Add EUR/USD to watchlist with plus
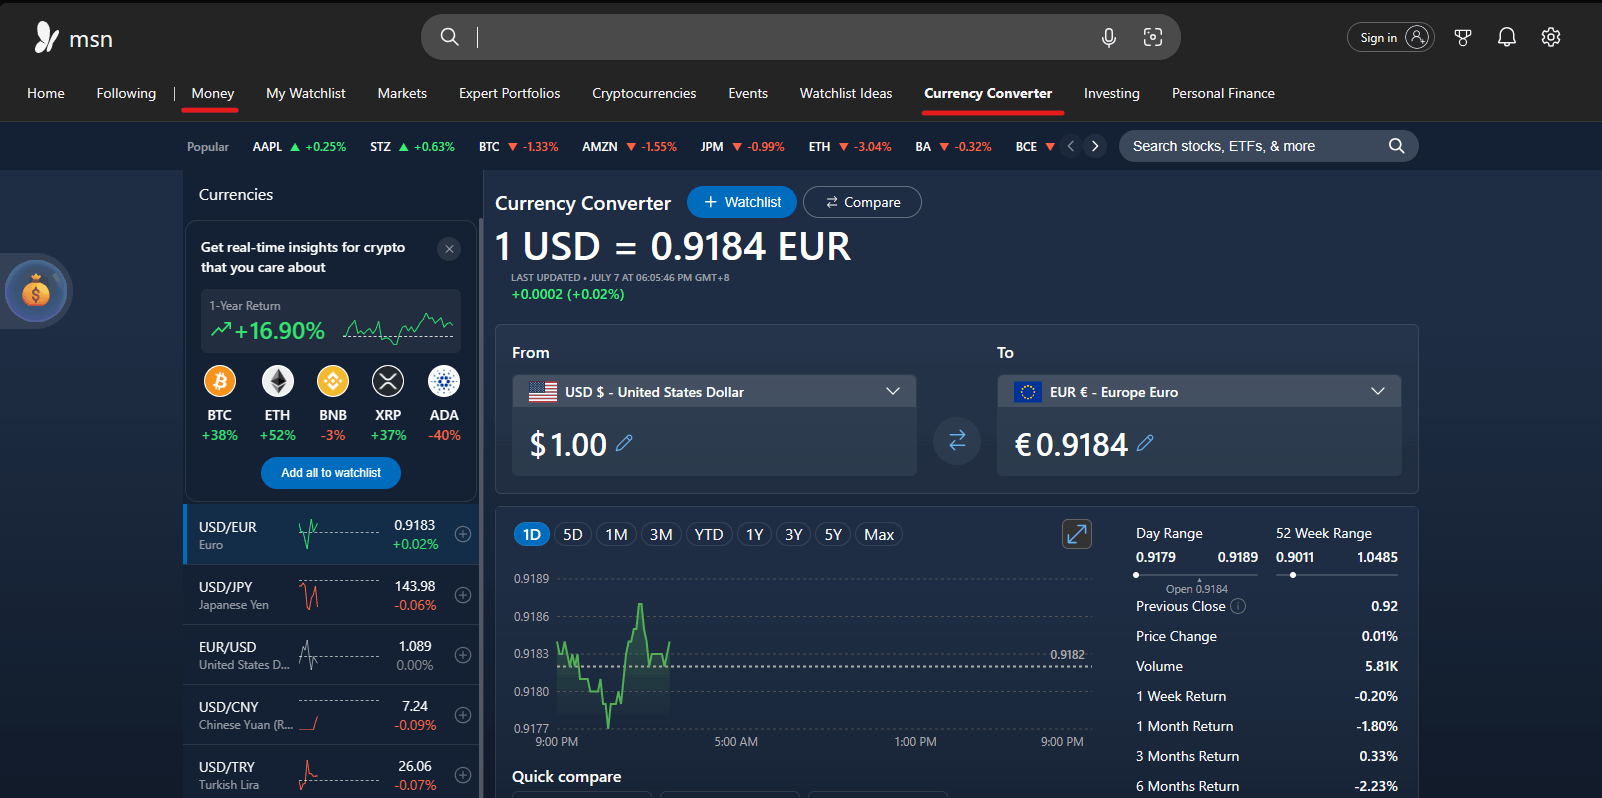Screen dimensions: 1602x798 (463, 655)
